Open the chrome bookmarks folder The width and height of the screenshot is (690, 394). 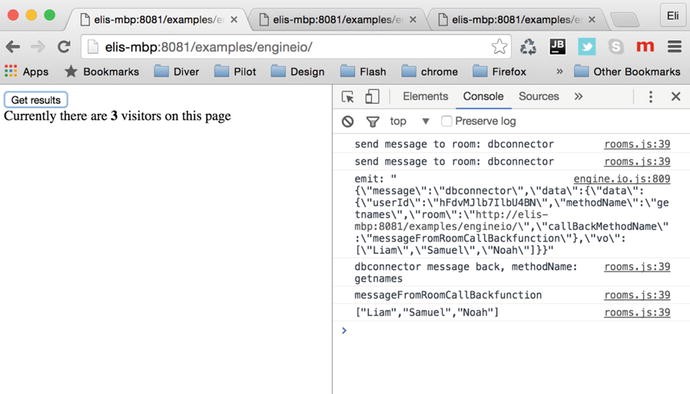click(x=430, y=71)
